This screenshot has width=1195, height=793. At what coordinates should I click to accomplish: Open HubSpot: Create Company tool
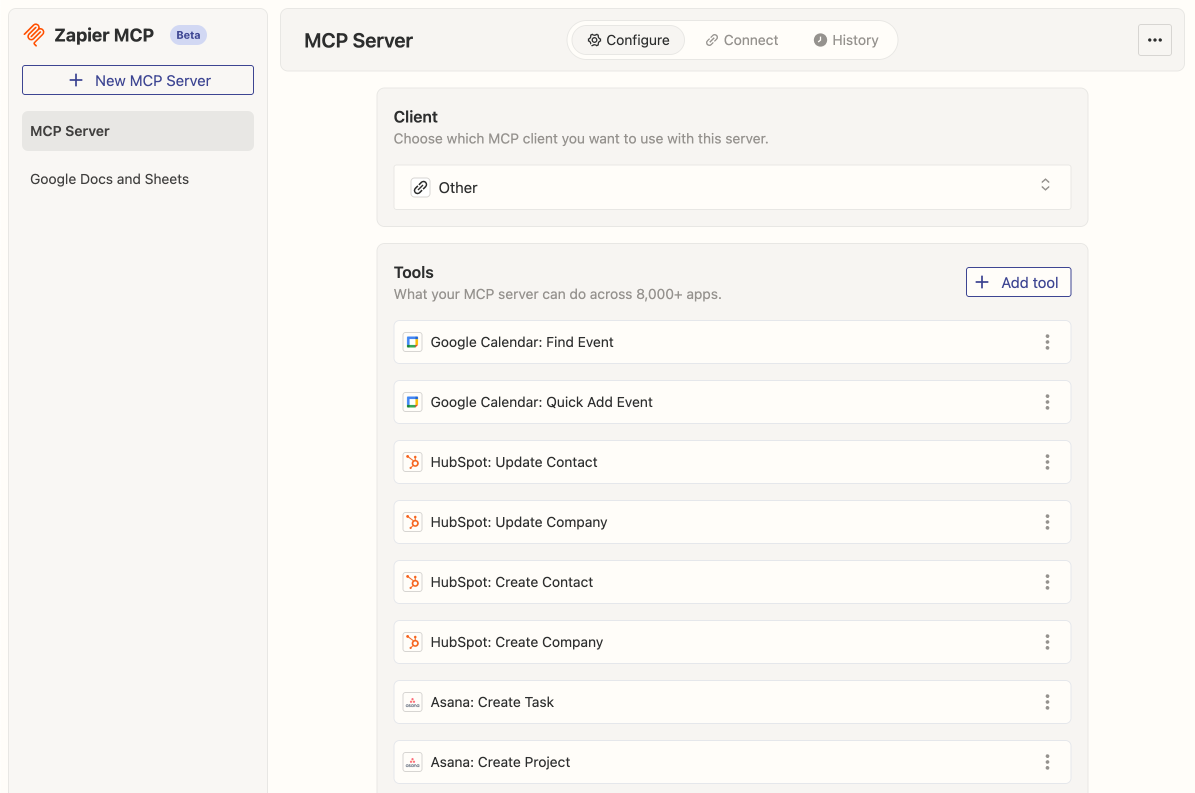[x=732, y=642]
